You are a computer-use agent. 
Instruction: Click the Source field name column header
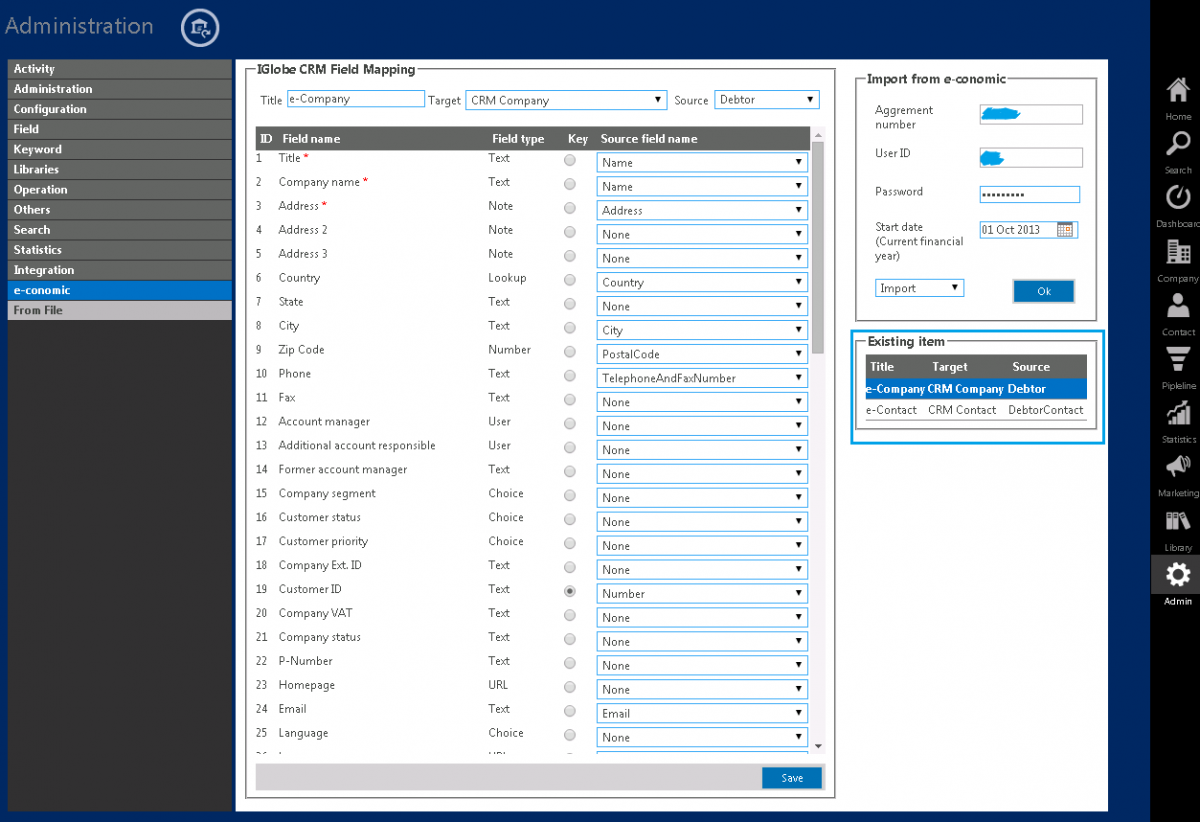click(649, 139)
